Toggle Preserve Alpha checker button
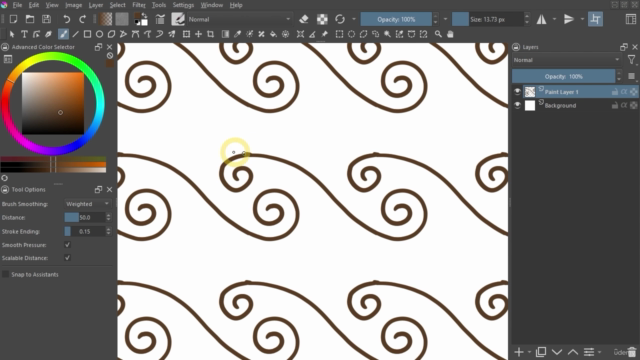640x360 pixels. (322, 19)
